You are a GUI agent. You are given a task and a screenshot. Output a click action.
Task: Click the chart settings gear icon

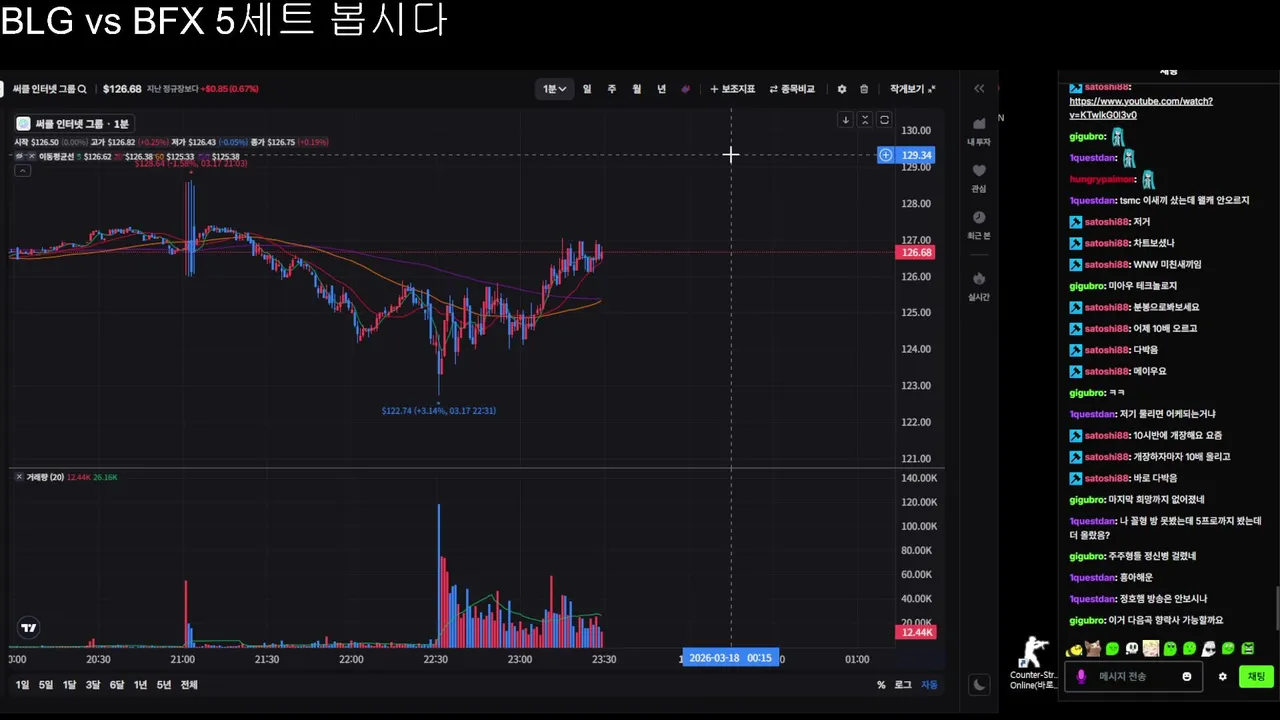point(841,89)
